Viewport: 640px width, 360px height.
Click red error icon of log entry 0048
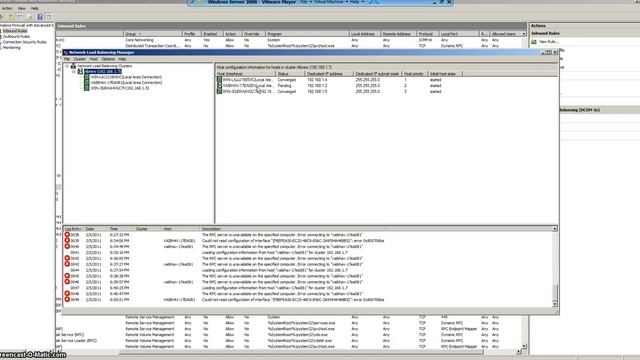point(67,293)
